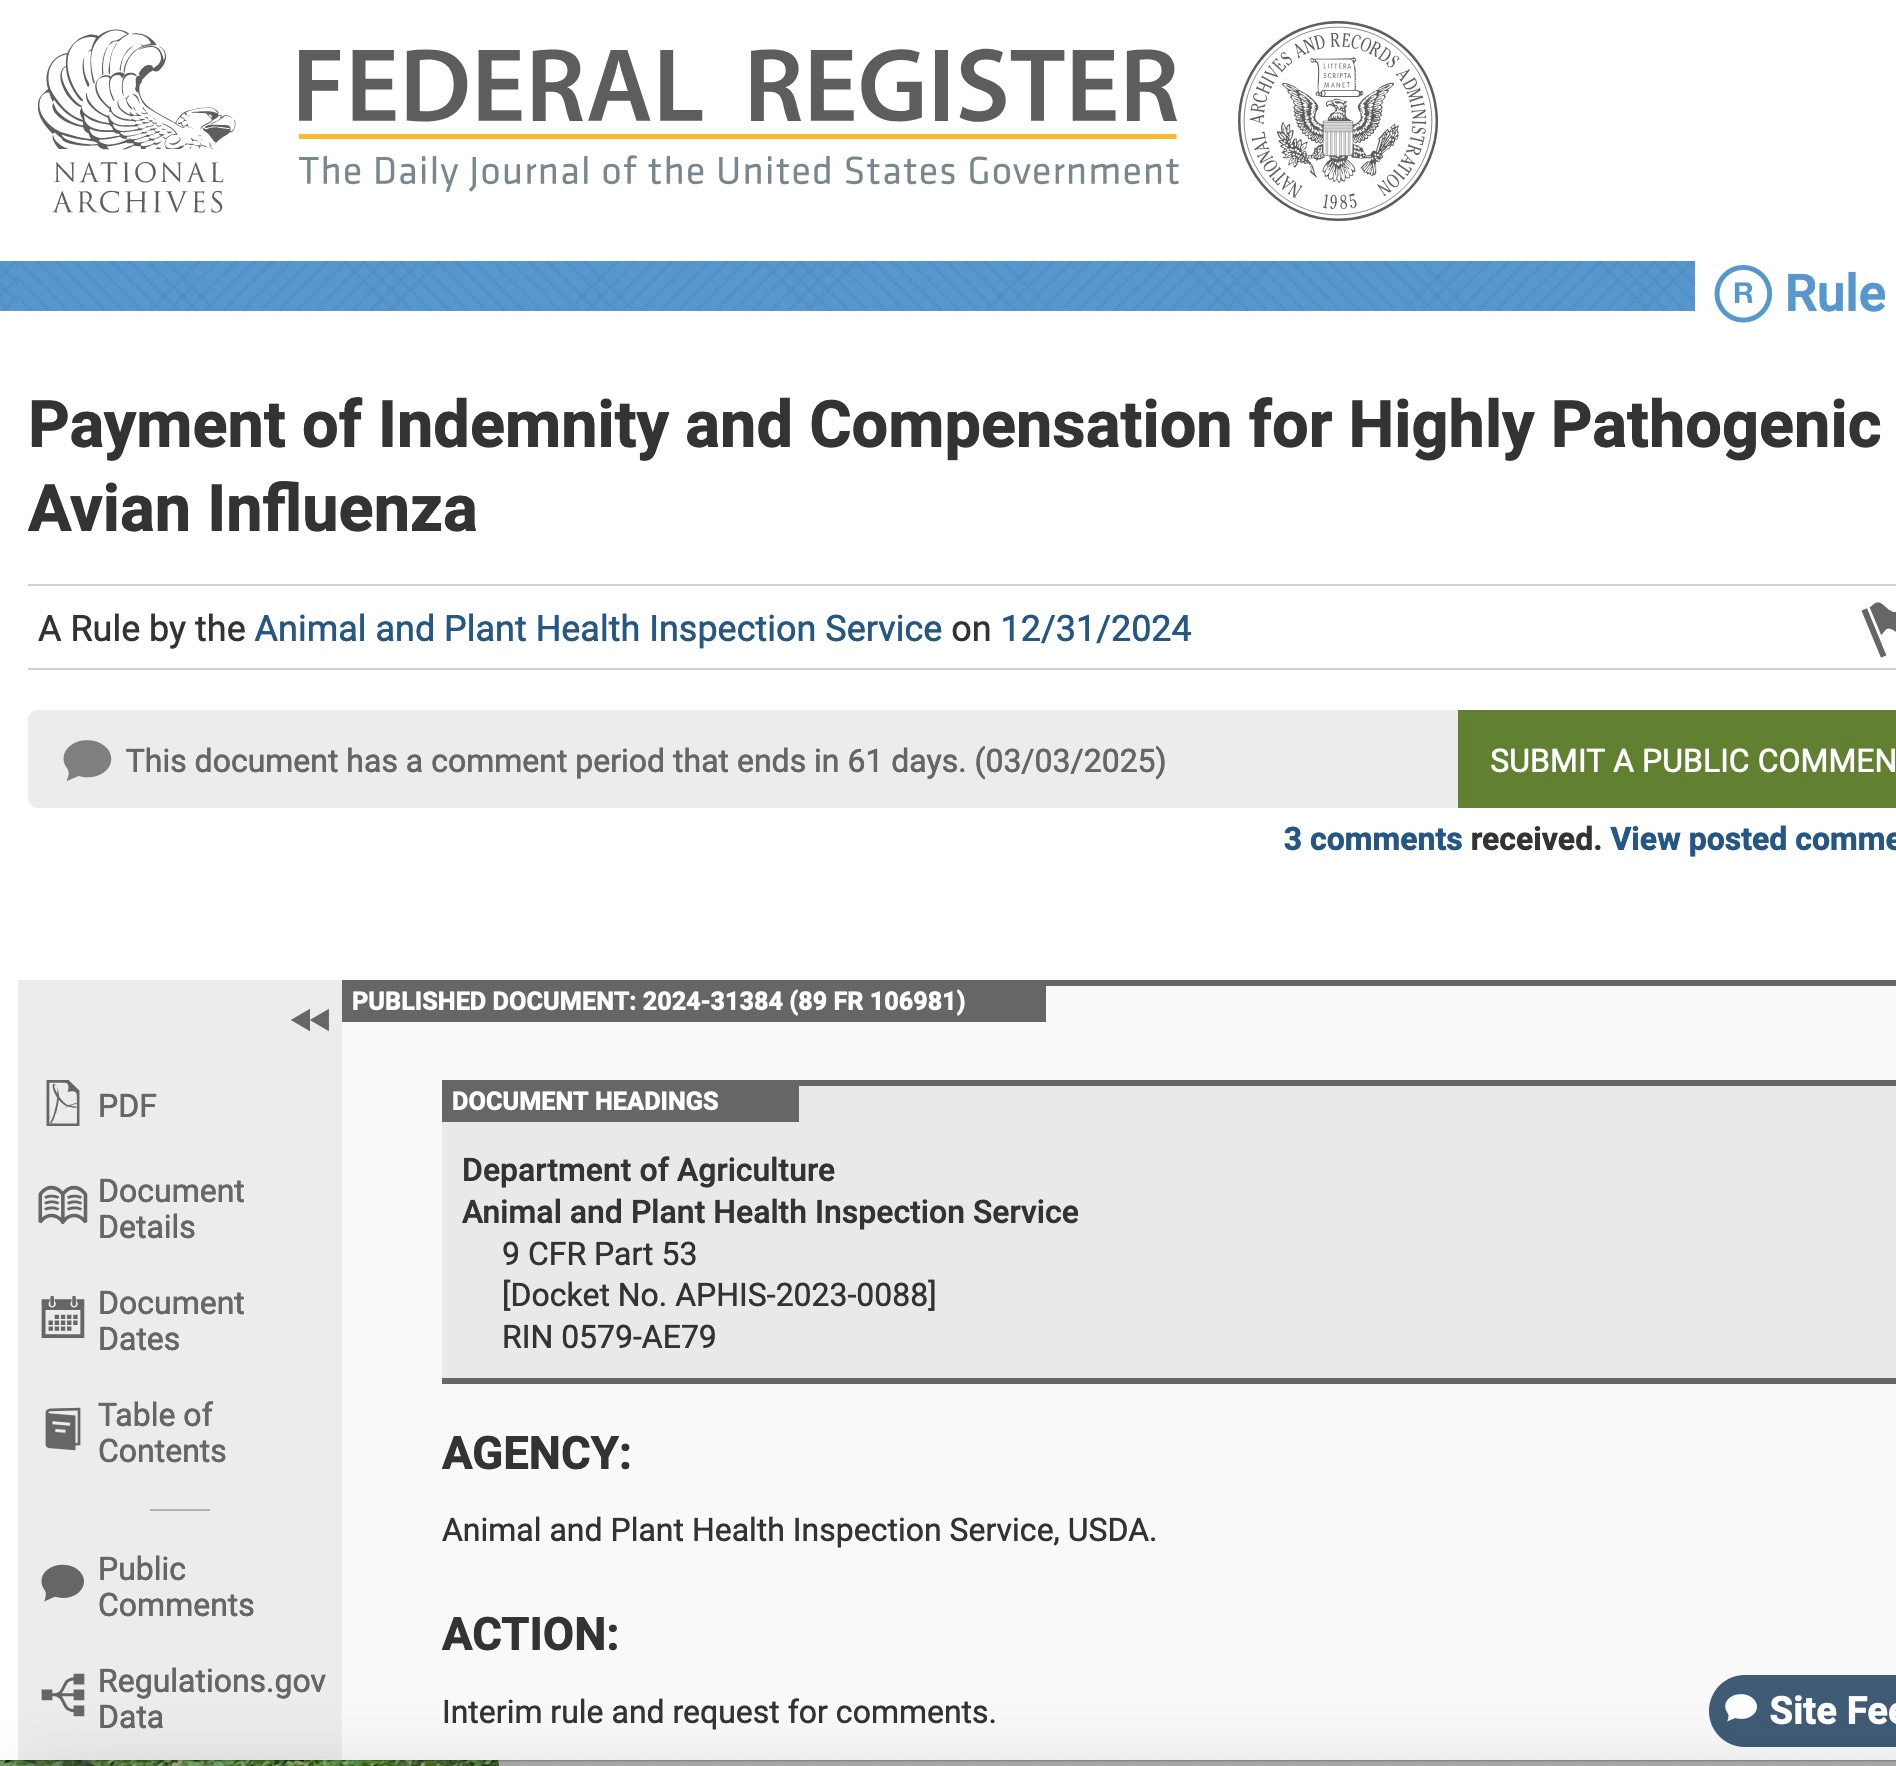Click the Public Comments bubble icon
The image size is (1896, 1766).
pos(62,1585)
